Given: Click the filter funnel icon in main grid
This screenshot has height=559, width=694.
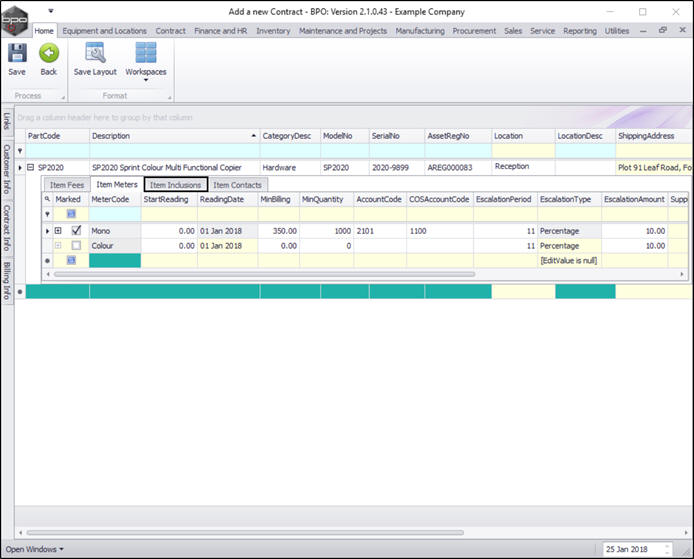Looking at the screenshot, I should (x=20, y=151).
